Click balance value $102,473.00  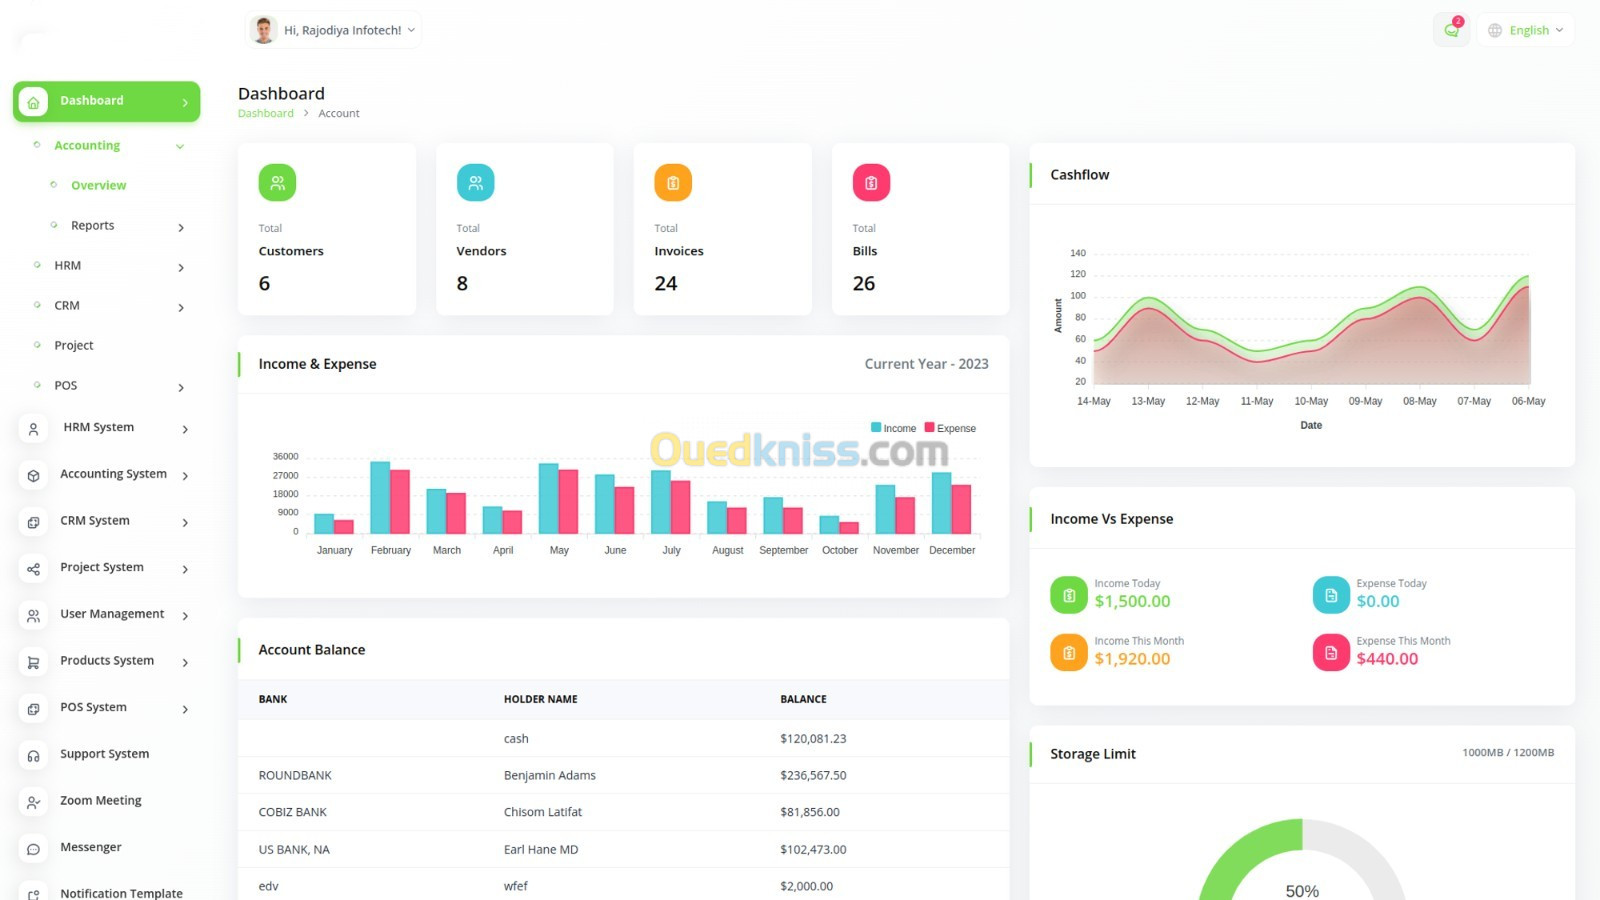tap(813, 850)
